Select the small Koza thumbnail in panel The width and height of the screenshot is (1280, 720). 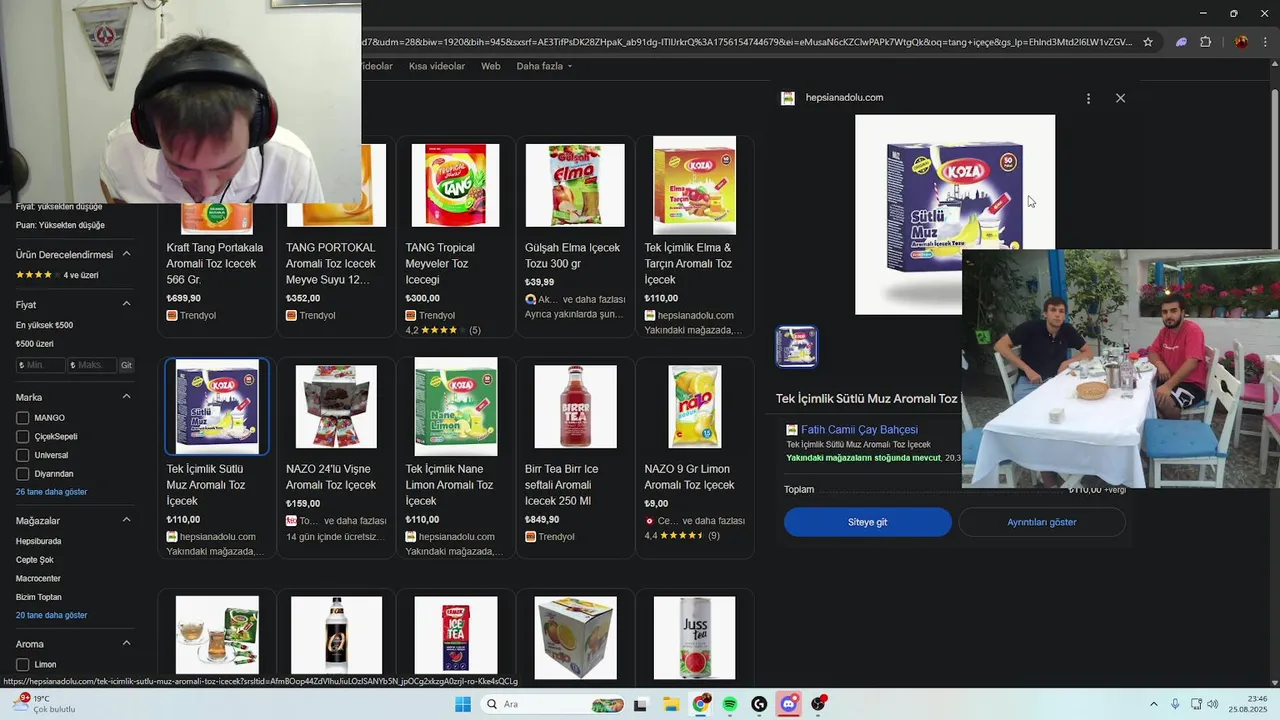797,347
